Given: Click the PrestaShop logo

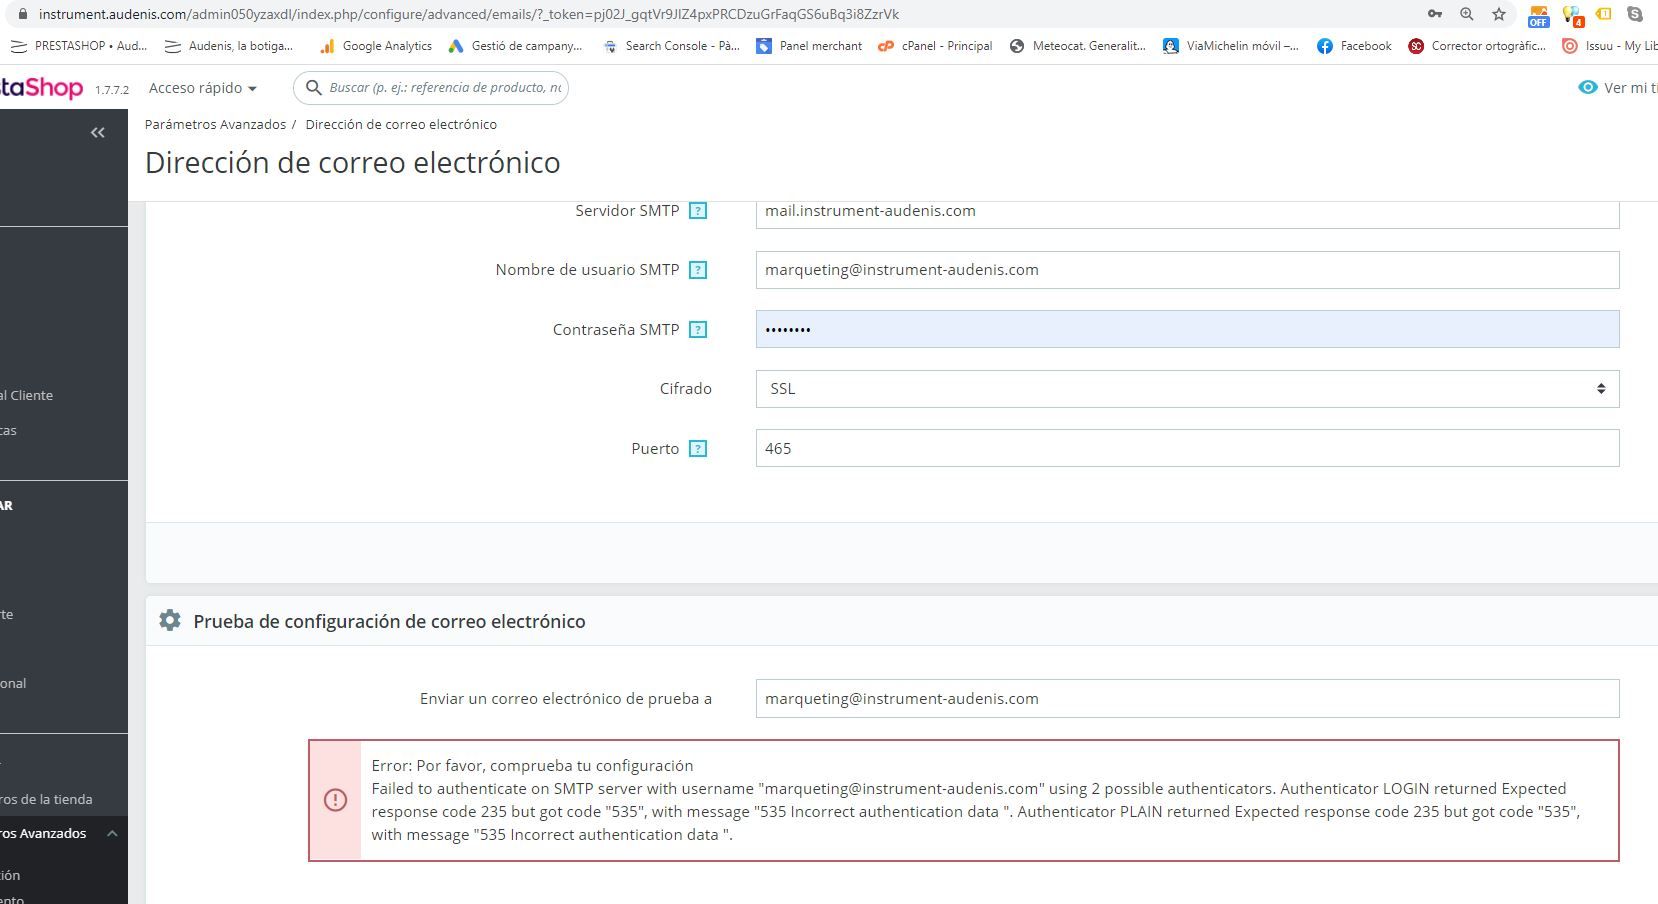Looking at the screenshot, I should pos(41,88).
